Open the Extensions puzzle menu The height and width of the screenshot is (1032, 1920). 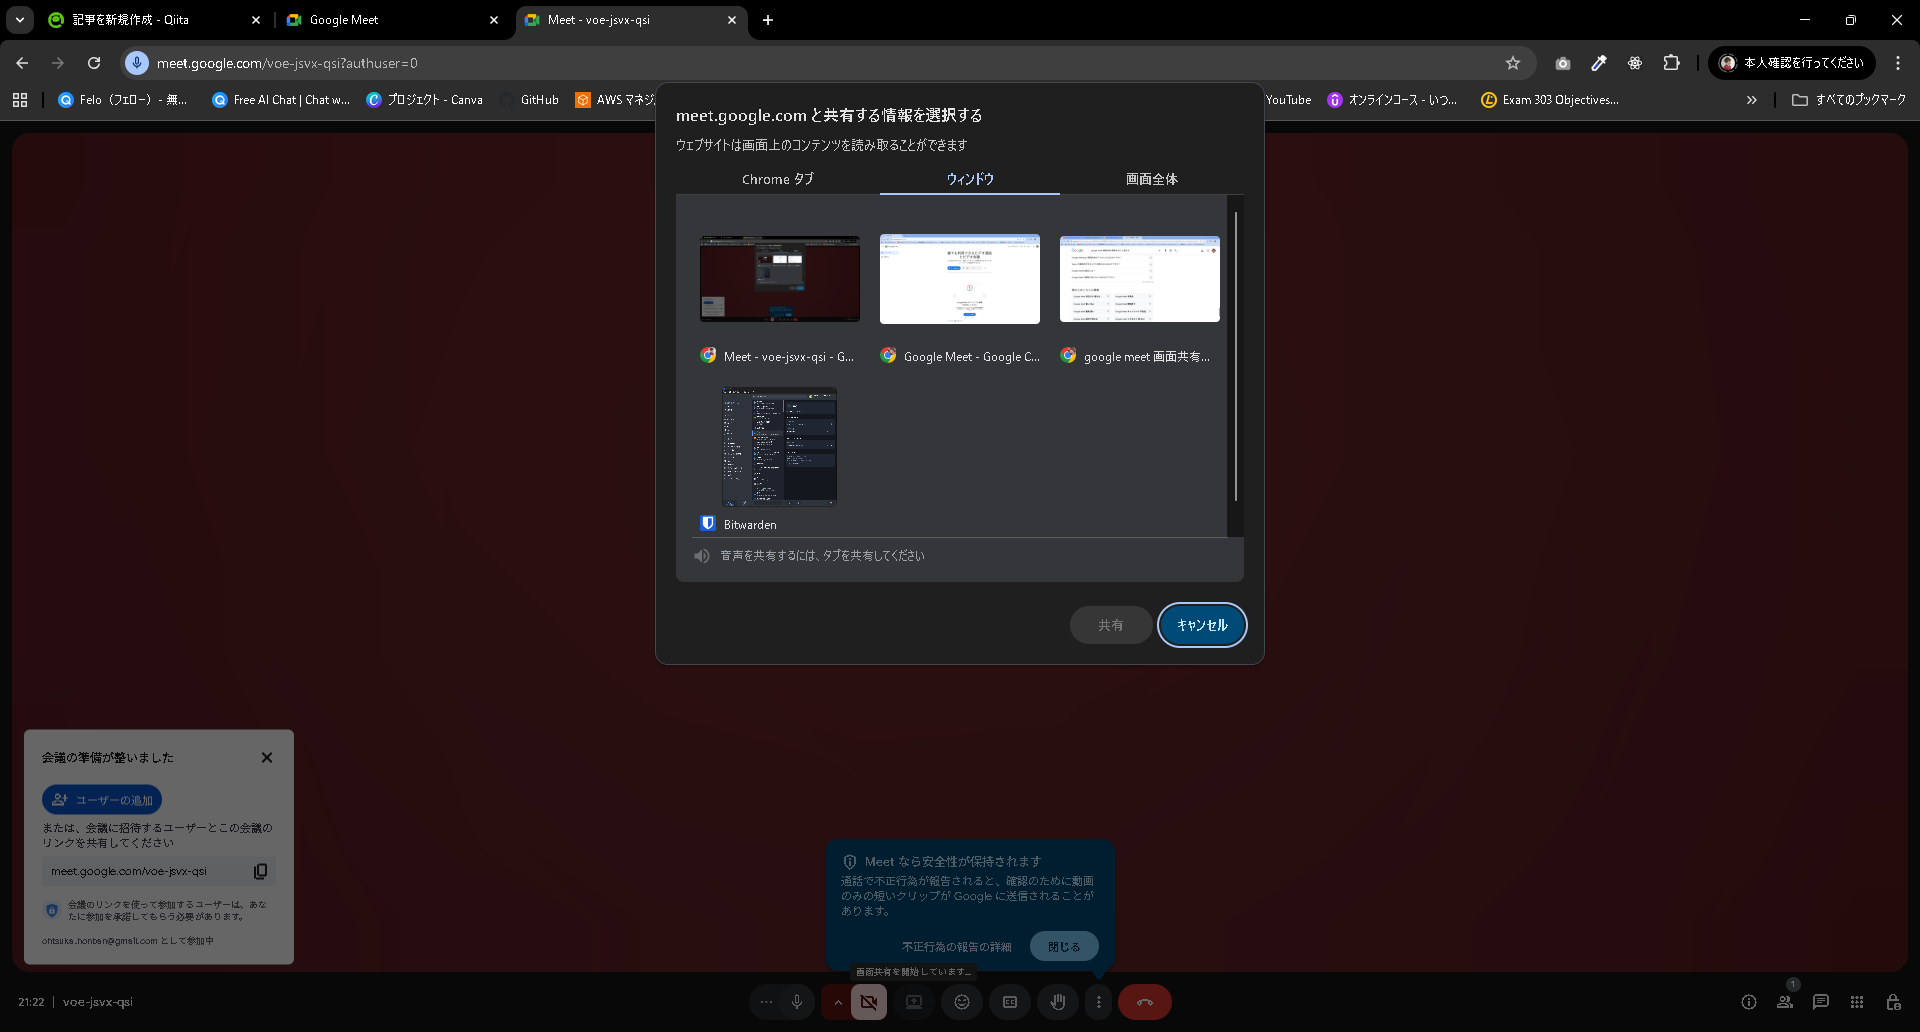(1671, 63)
